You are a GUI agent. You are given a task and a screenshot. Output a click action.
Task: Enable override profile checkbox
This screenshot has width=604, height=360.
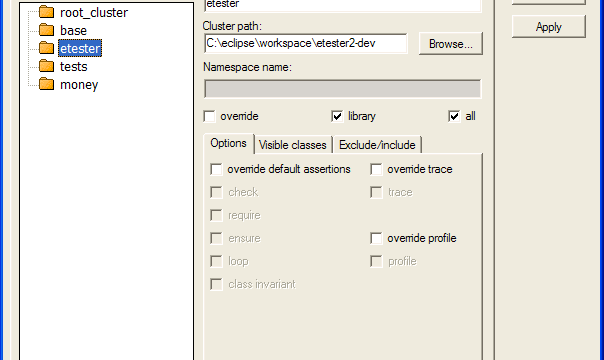tap(376, 238)
